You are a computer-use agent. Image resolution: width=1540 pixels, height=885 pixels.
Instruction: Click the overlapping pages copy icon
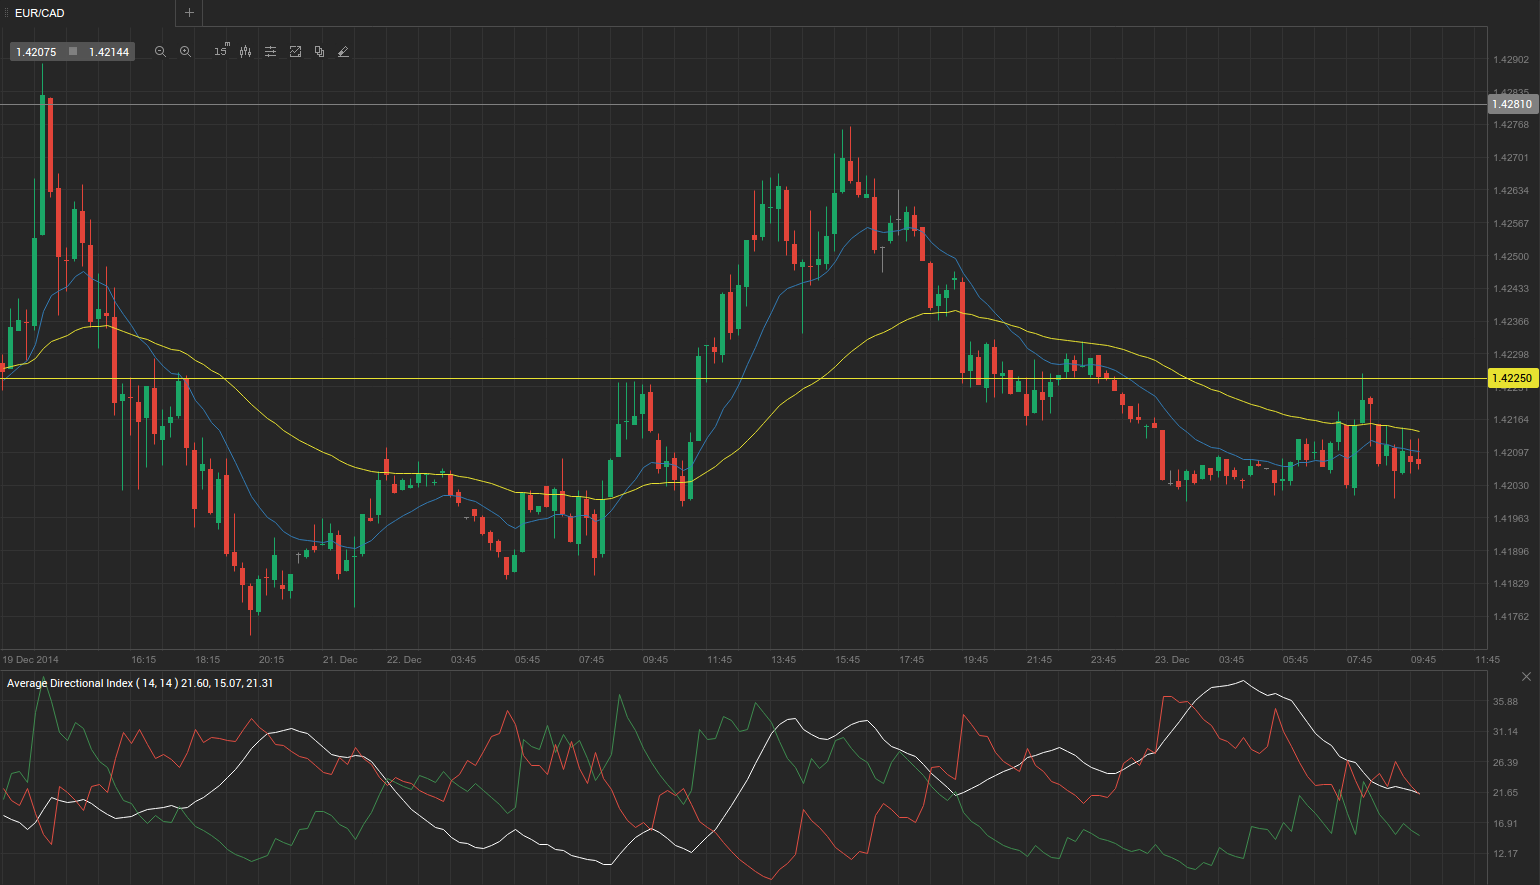[x=319, y=52]
